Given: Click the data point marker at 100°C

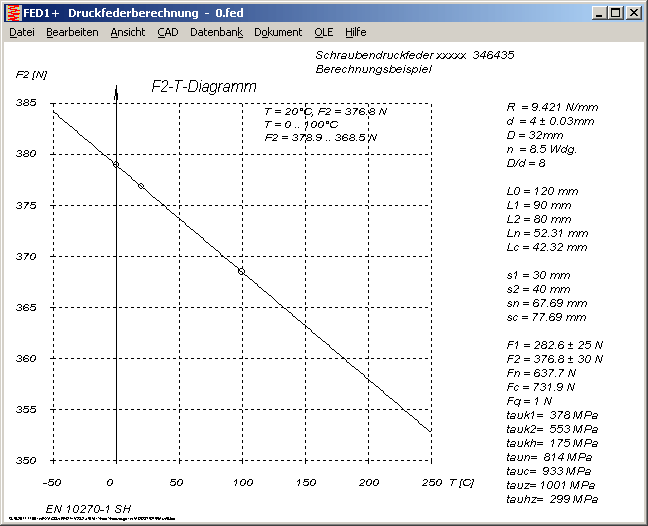Looking at the screenshot, I should (241, 271).
